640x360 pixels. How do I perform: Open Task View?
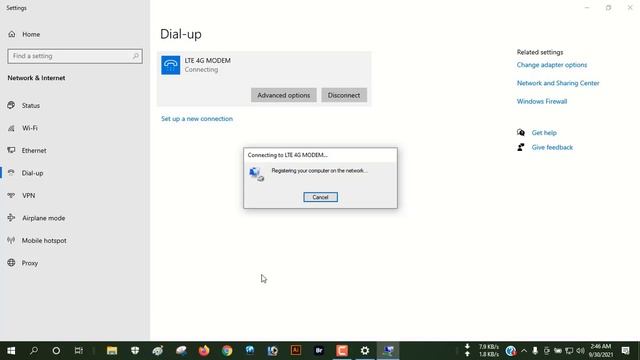(78, 351)
